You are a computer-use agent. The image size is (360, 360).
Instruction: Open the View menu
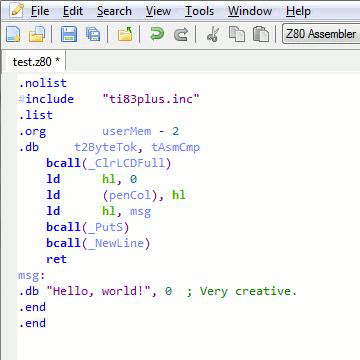158,11
